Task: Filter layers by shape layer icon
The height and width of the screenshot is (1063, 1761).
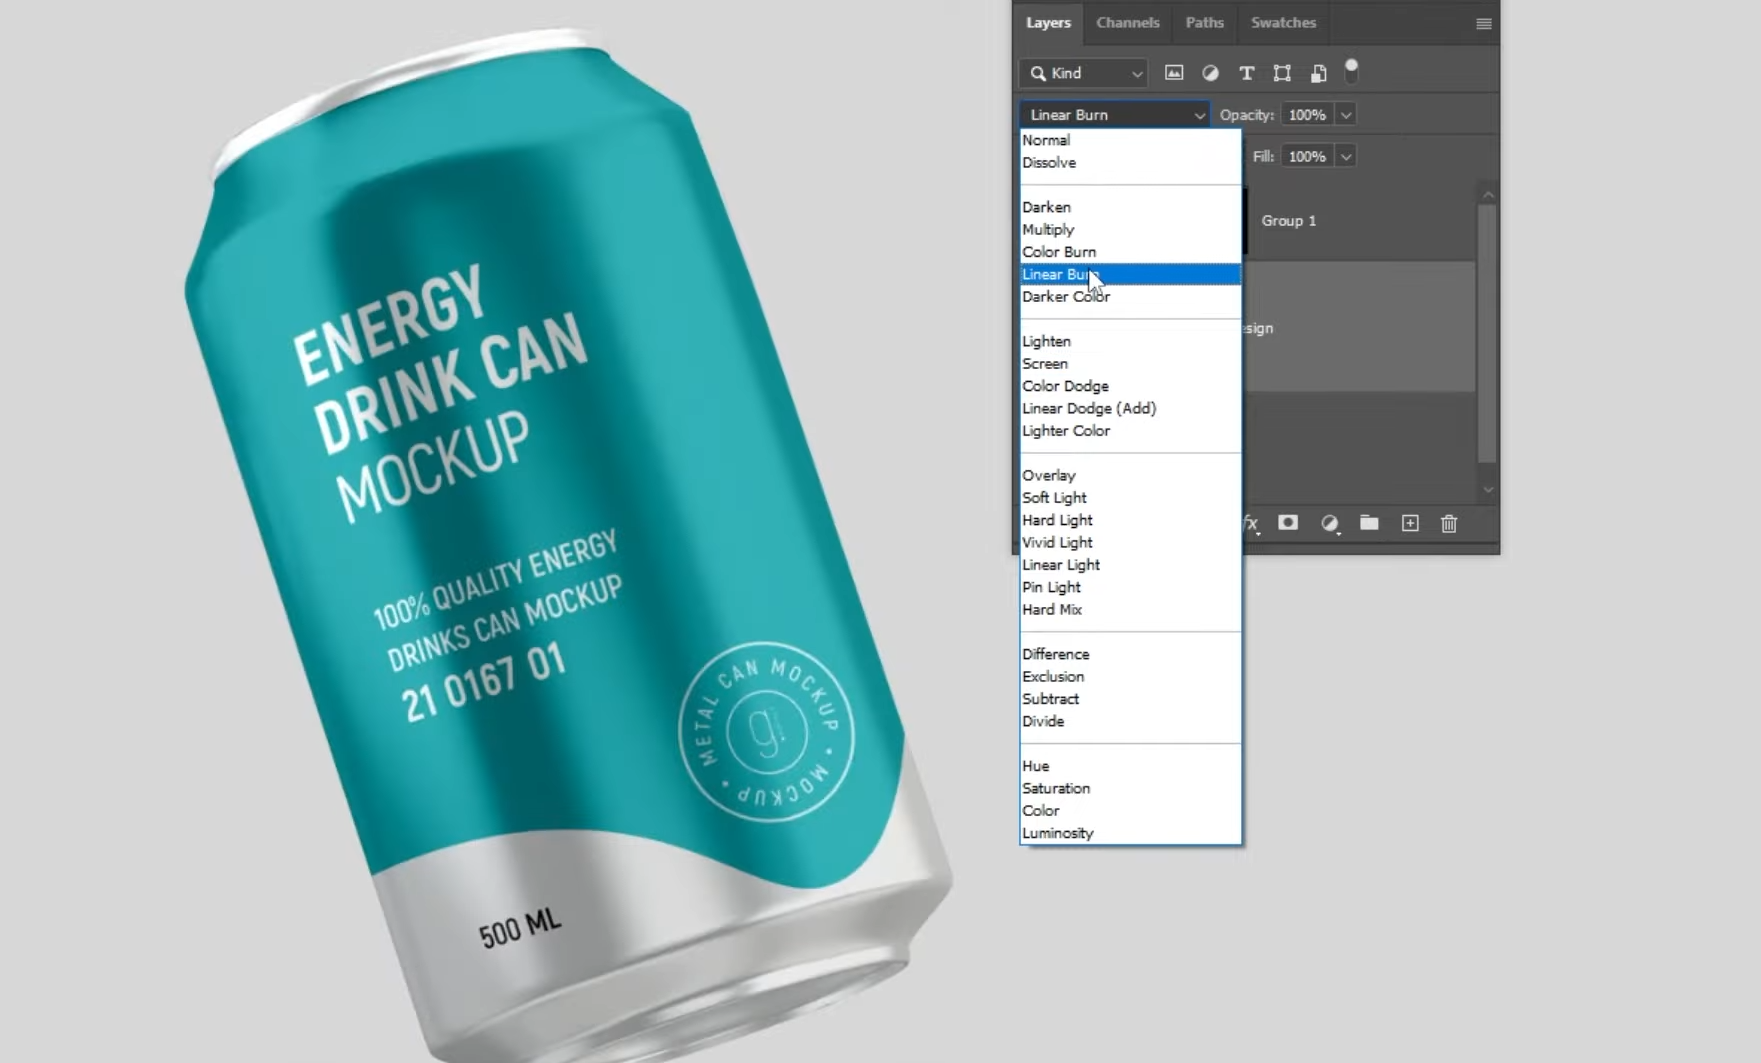Action: coord(1282,73)
